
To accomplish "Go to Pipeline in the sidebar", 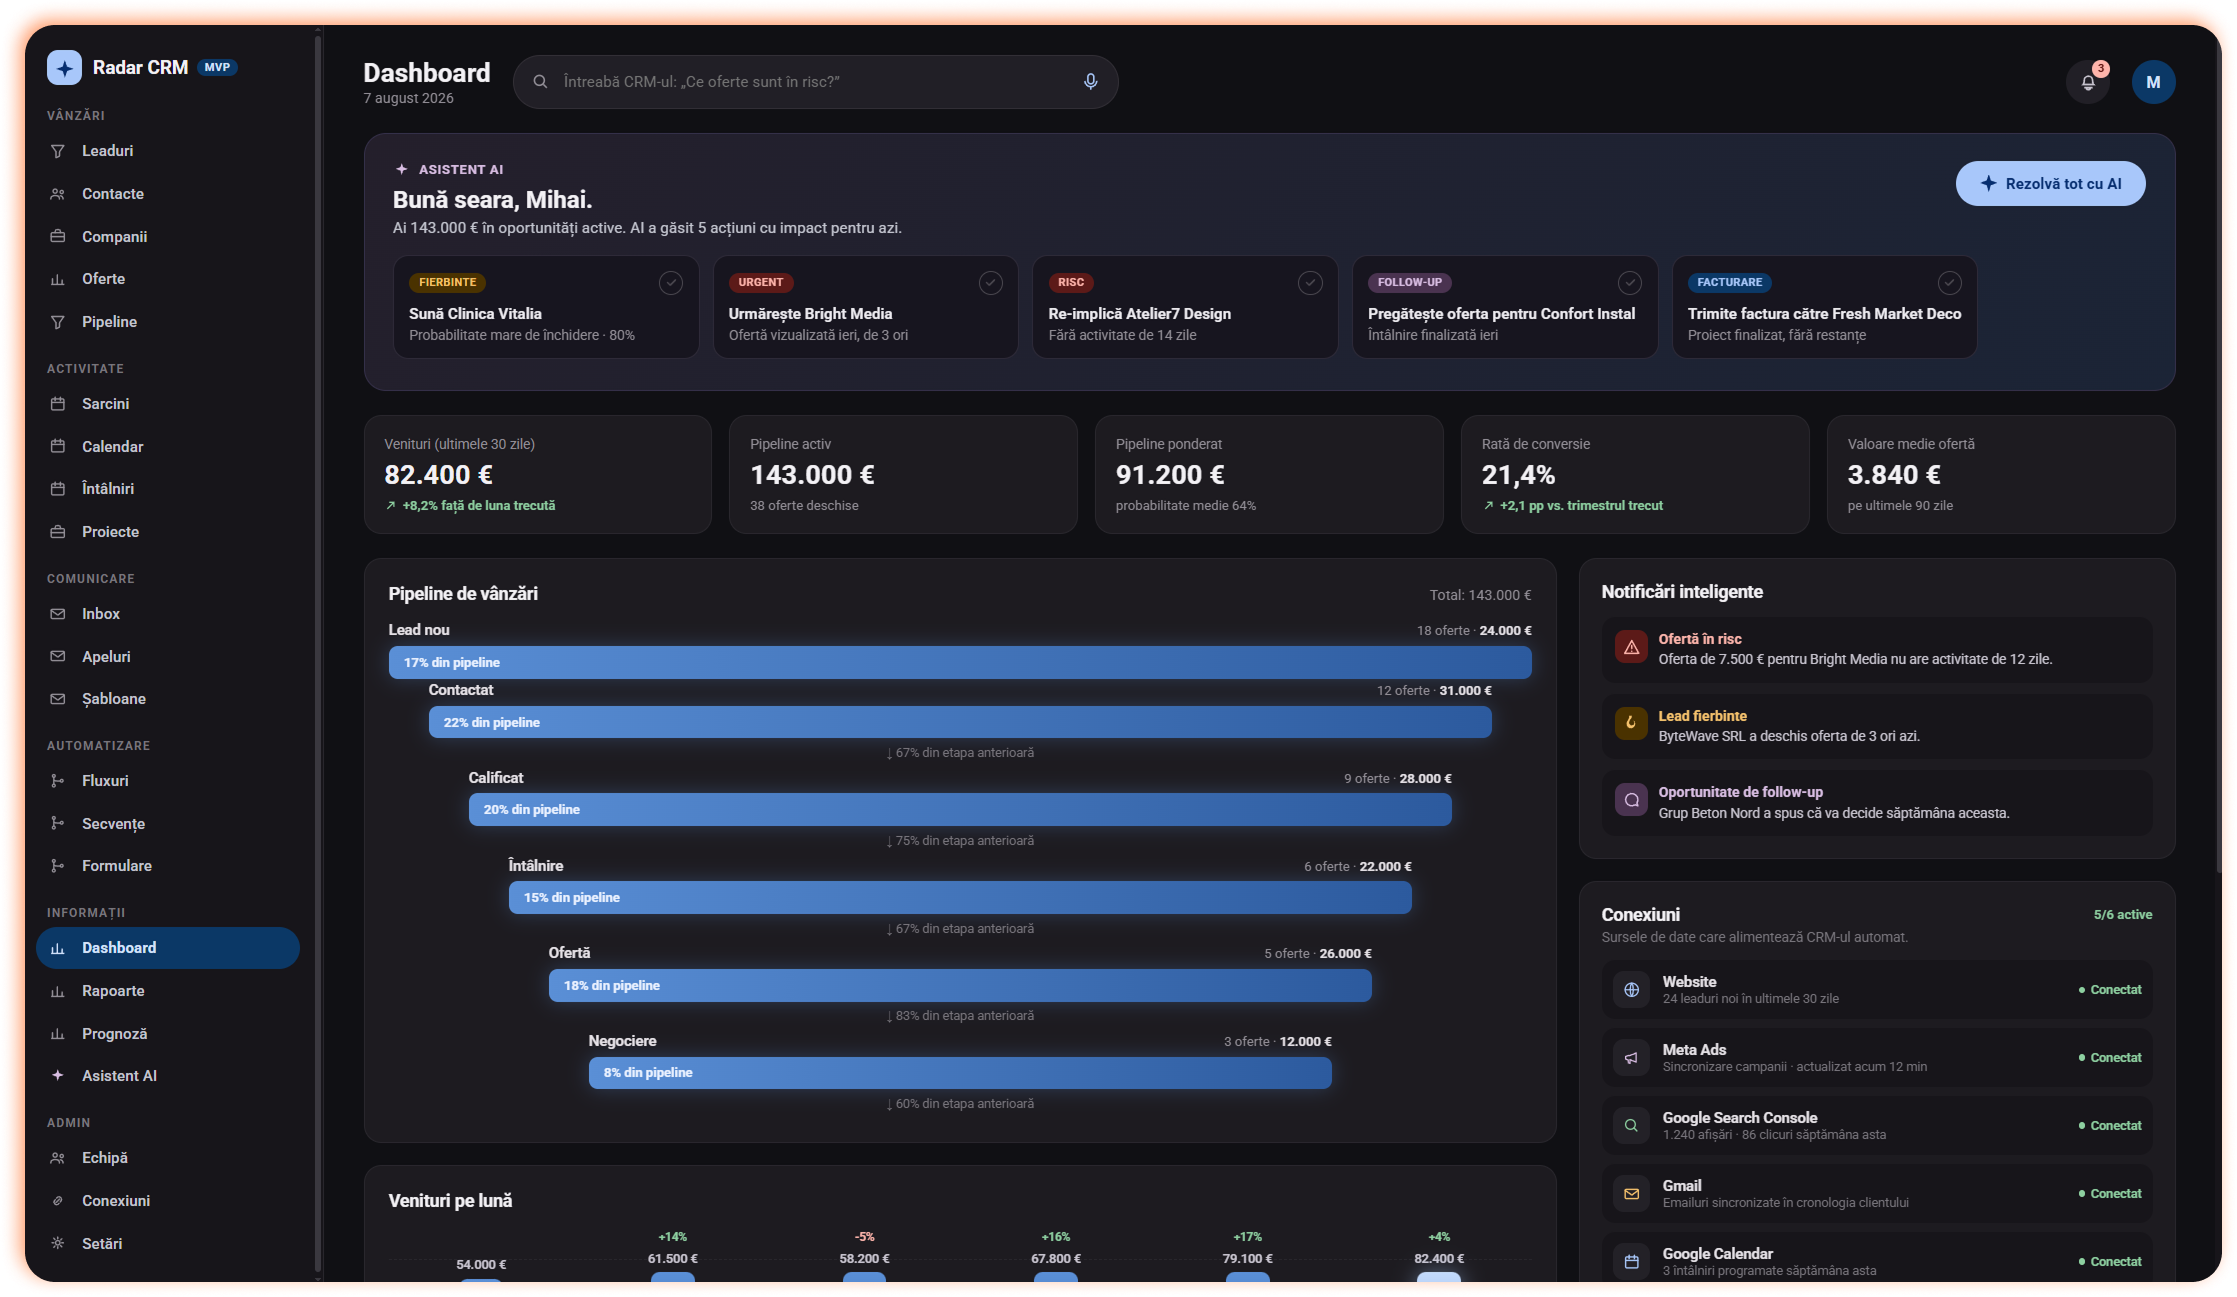I will pos(168,322).
